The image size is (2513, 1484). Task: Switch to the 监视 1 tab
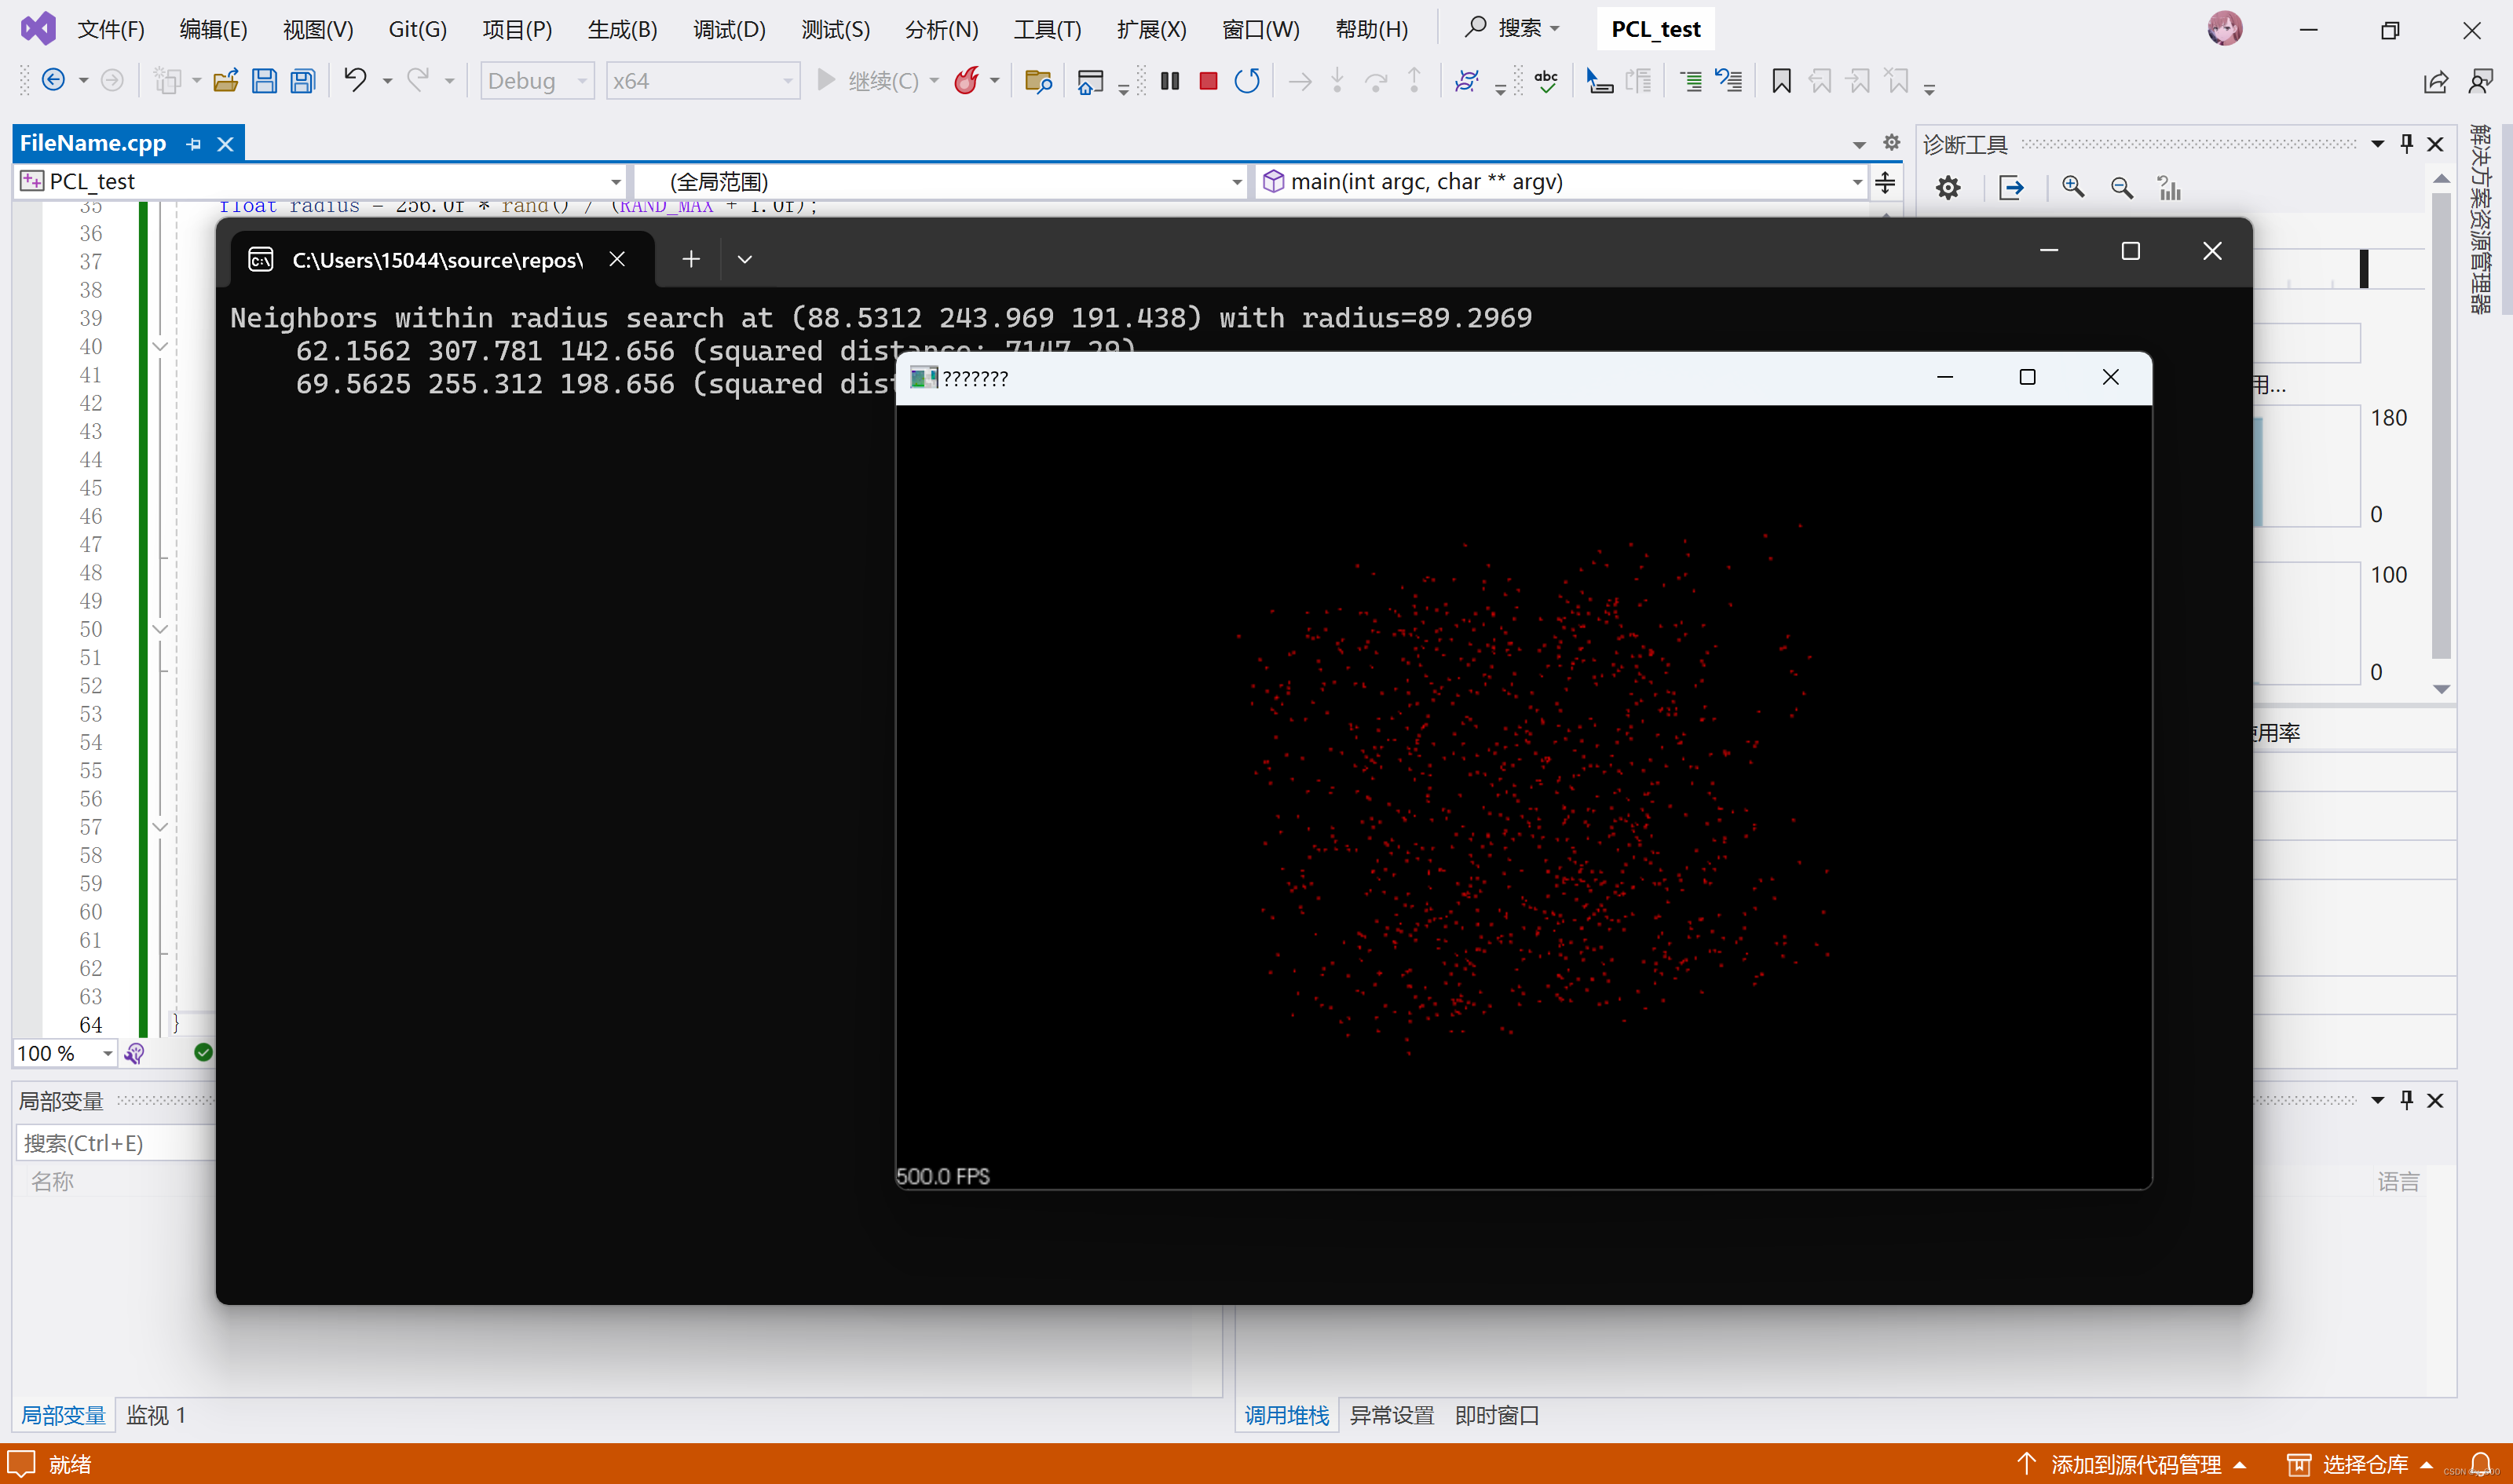(155, 1415)
